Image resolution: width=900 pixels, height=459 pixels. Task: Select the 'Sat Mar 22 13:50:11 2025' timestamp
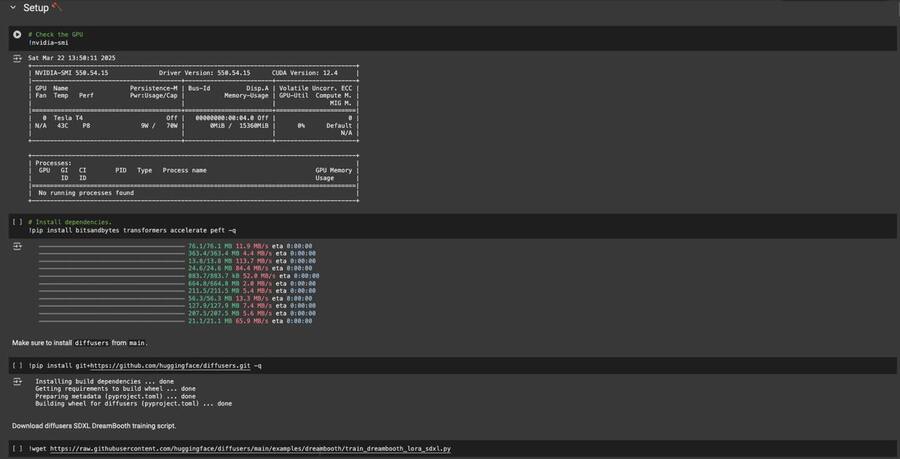72,58
